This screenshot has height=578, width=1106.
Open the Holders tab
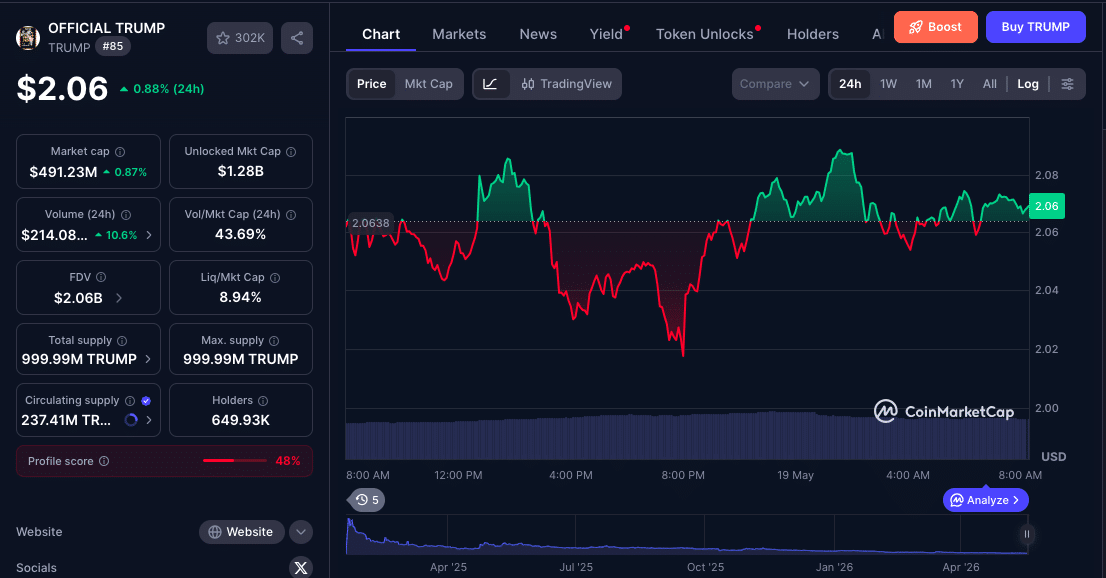813,34
